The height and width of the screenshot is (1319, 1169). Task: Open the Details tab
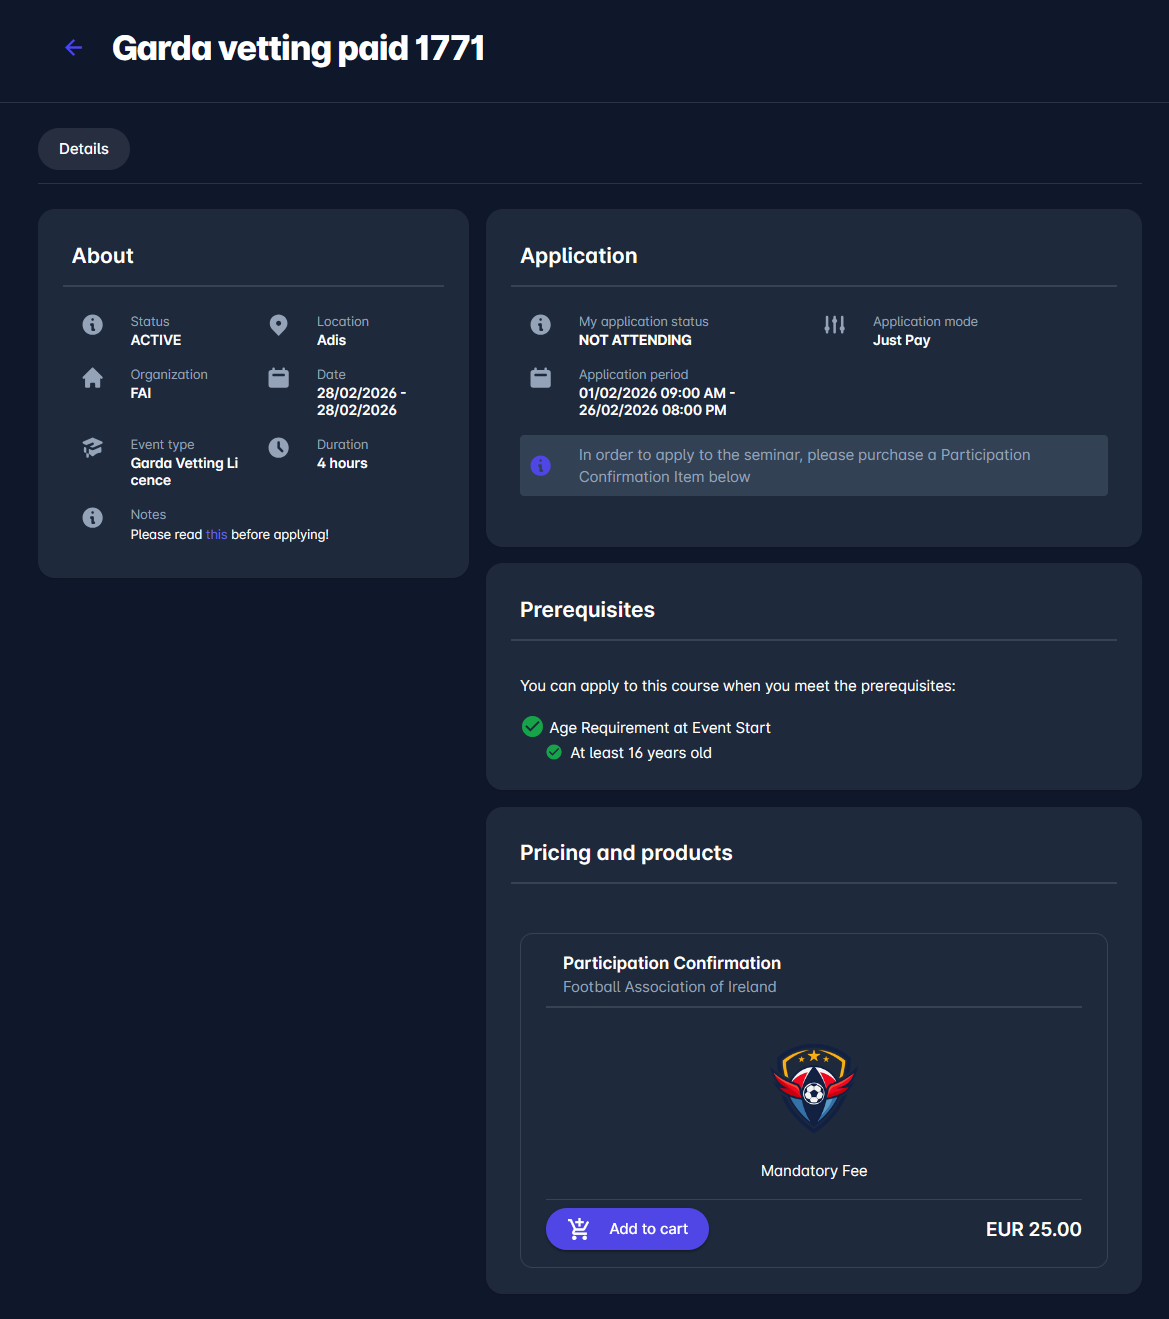[84, 149]
